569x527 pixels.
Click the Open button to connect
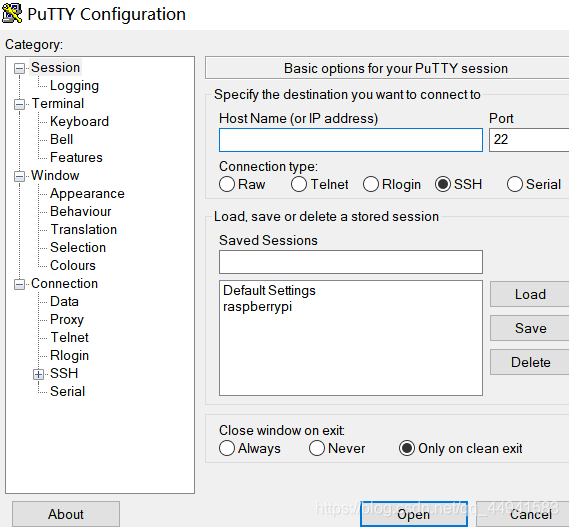pos(414,514)
